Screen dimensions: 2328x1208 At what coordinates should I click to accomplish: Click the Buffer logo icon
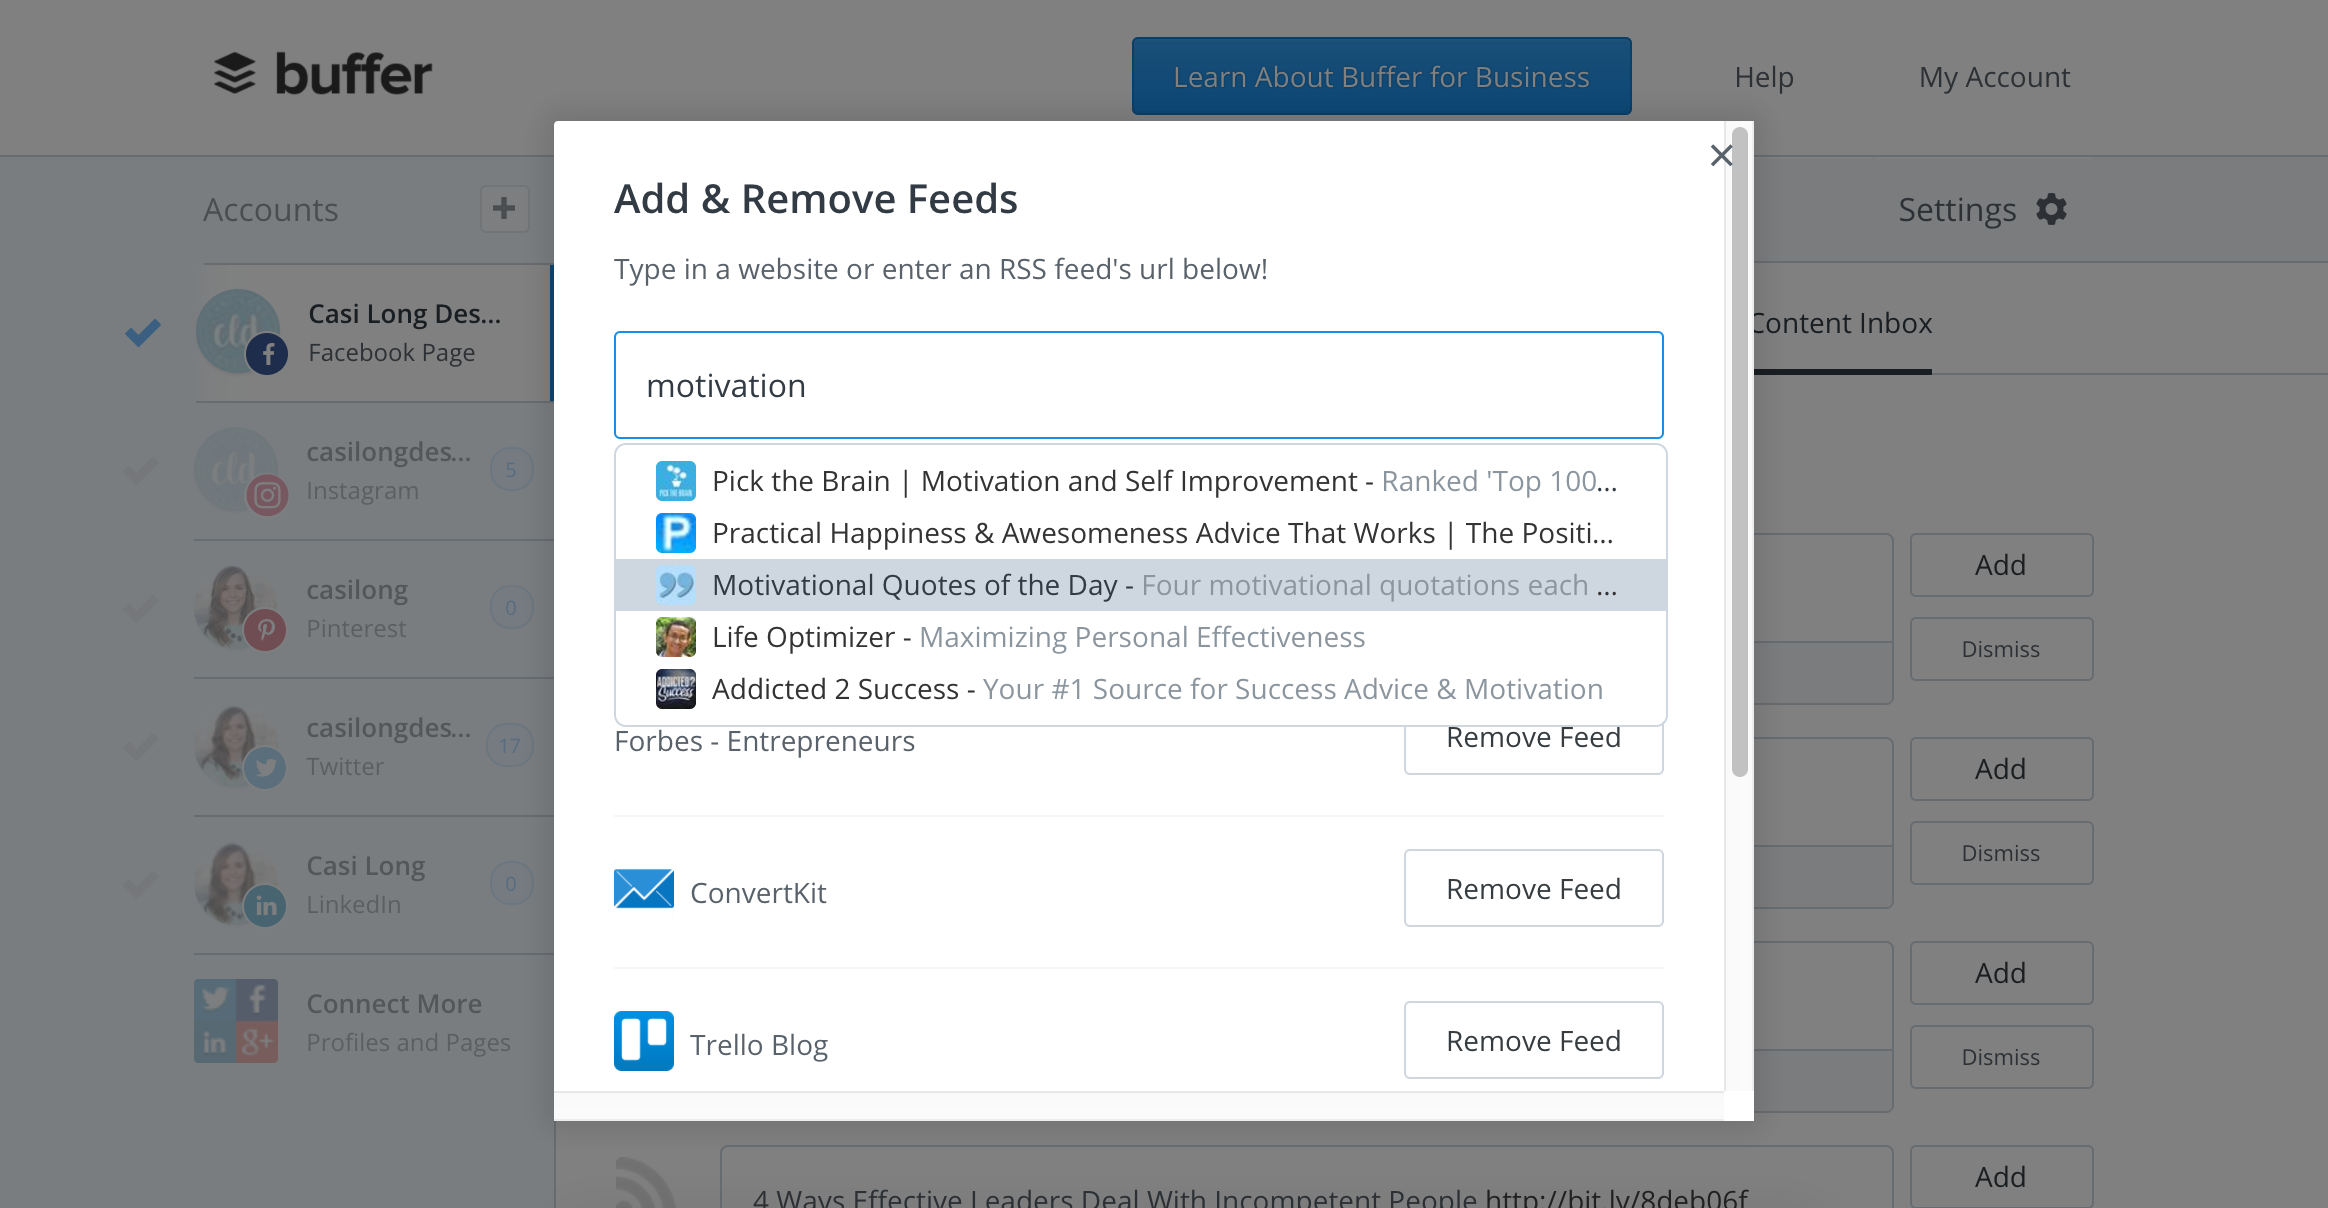(x=235, y=74)
